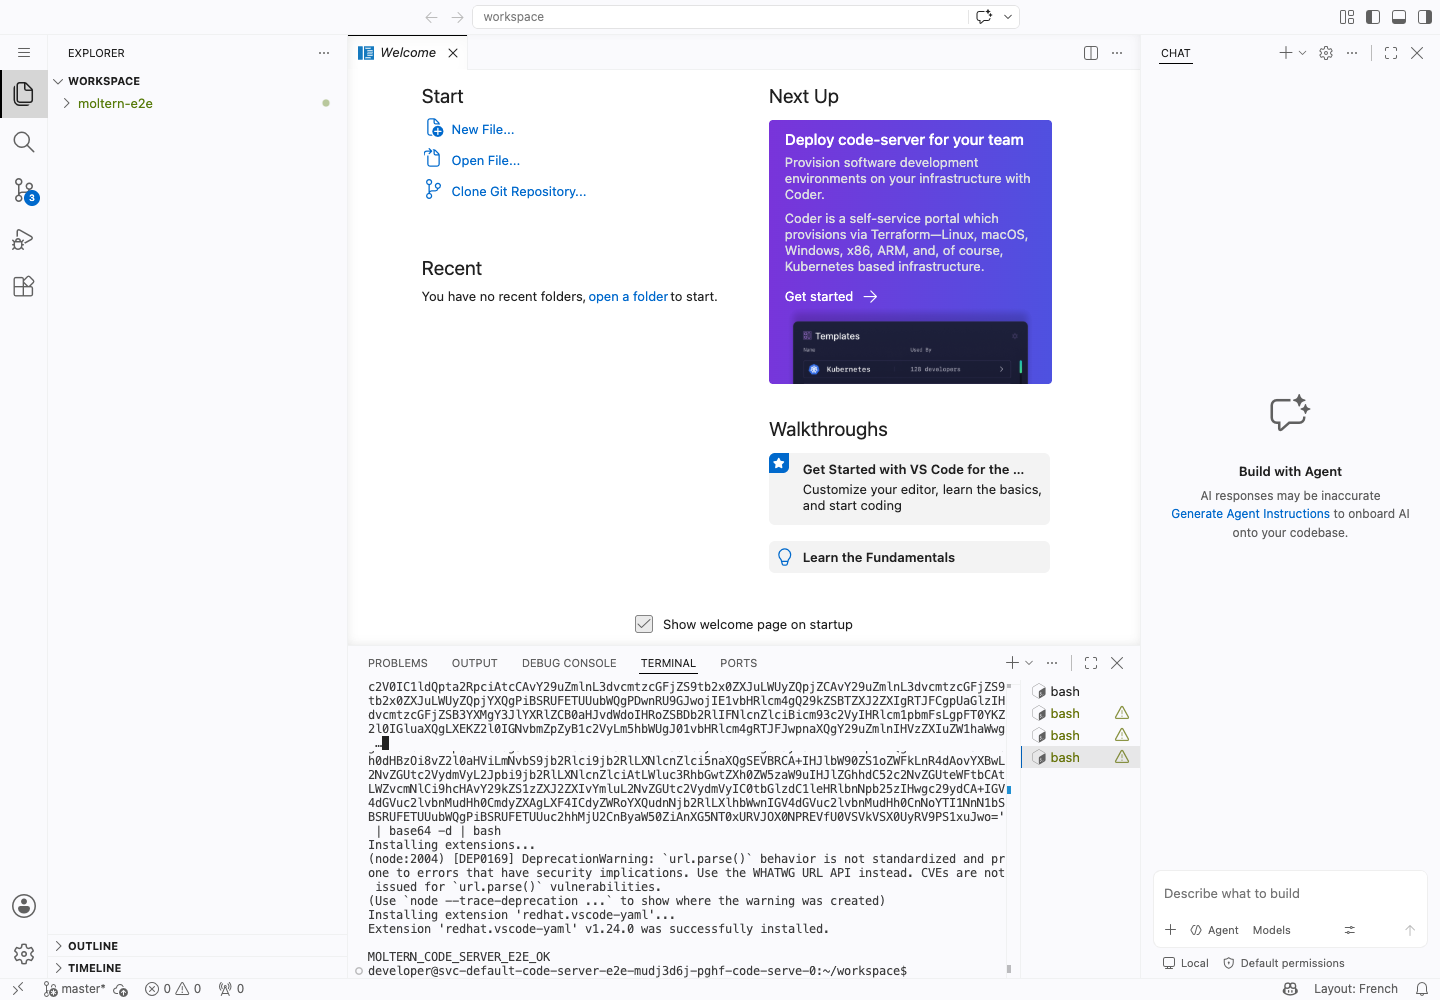Open notifications bell in status bar

[1422, 989]
